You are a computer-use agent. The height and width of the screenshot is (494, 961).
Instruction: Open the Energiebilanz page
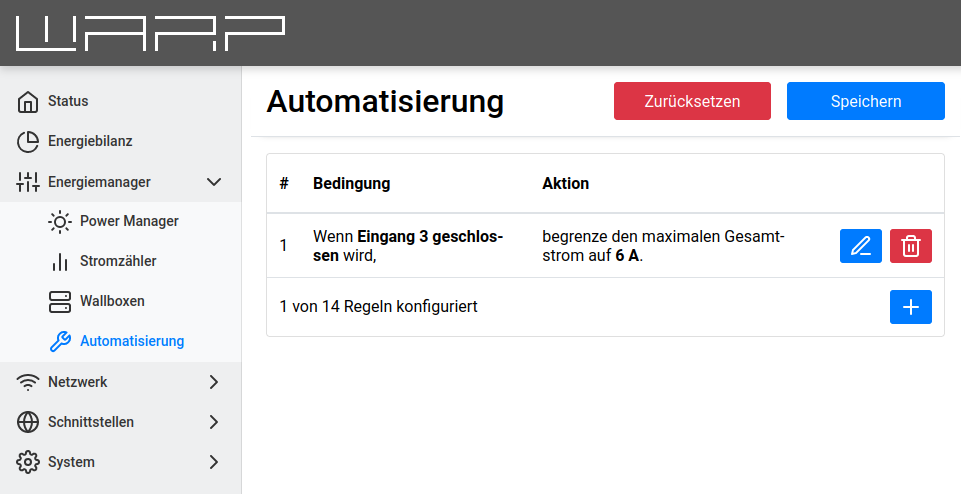(x=90, y=142)
